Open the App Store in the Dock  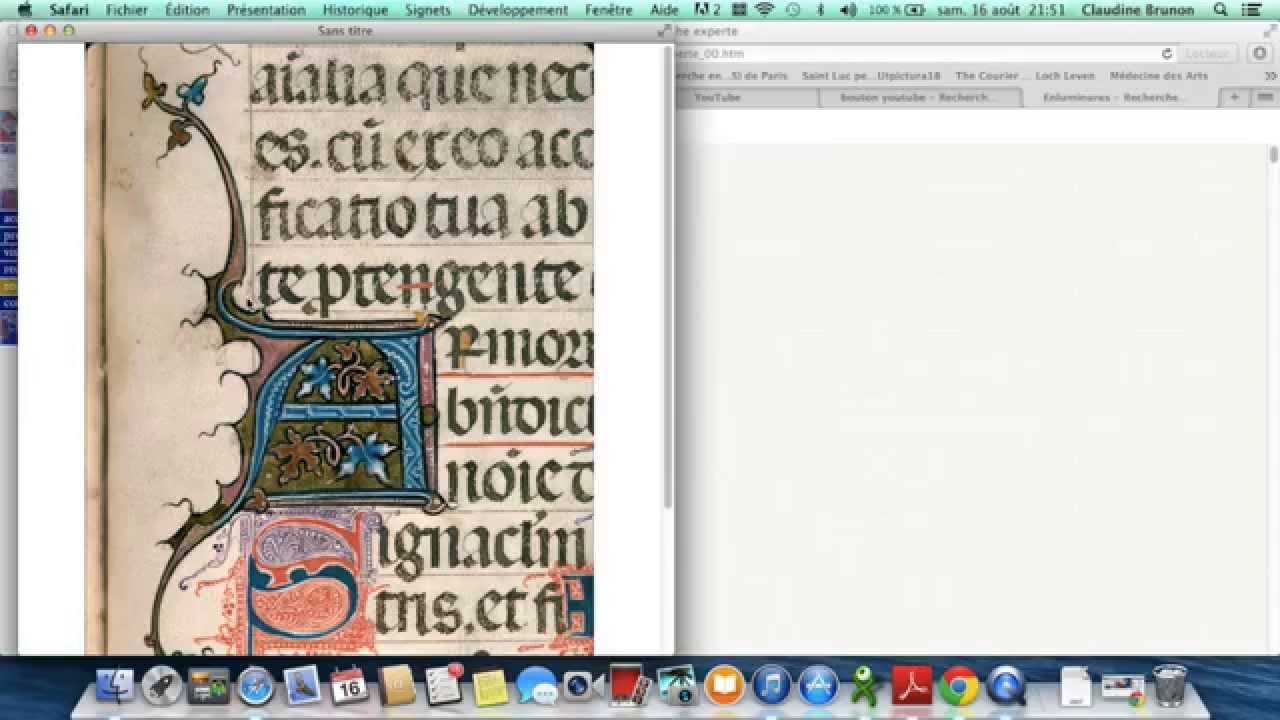click(x=818, y=686)
